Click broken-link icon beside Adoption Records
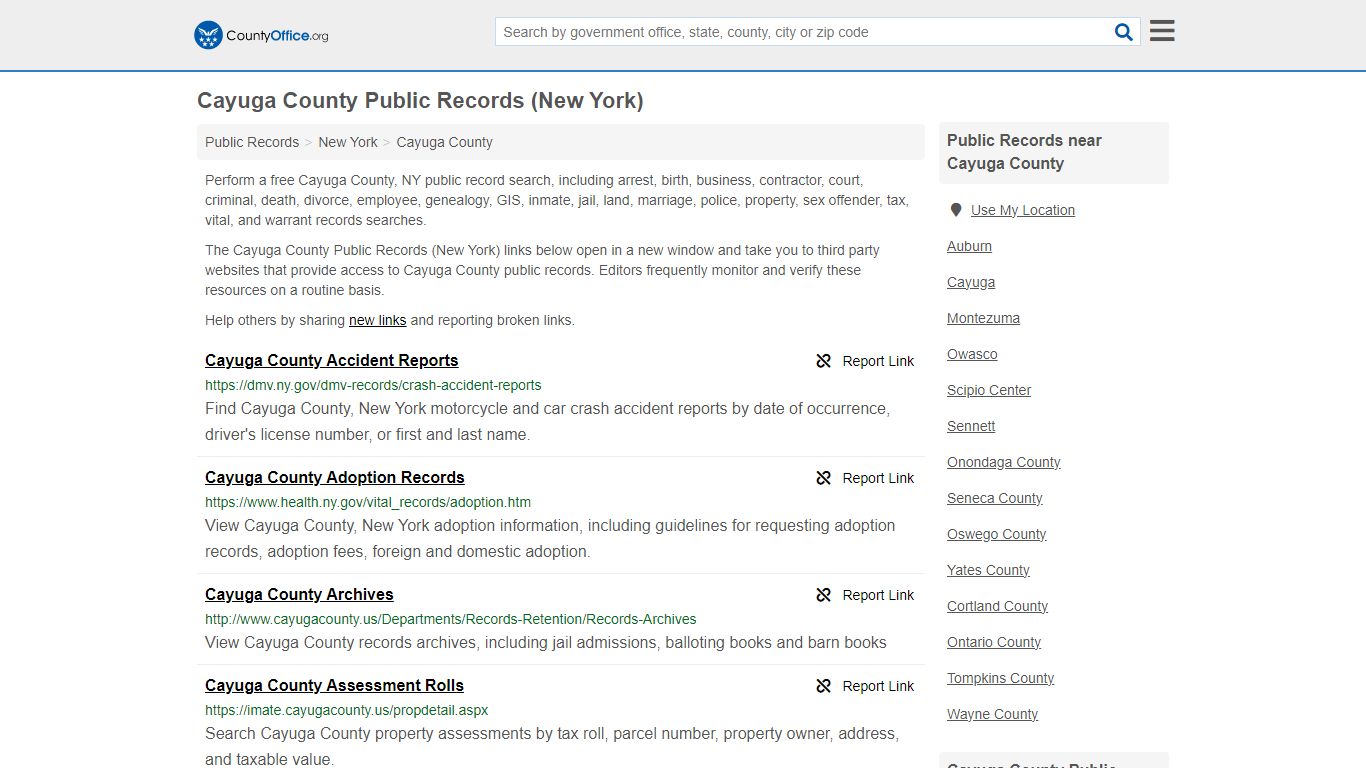The width and height of the screenshot is (1366, 768). (824, 478)
